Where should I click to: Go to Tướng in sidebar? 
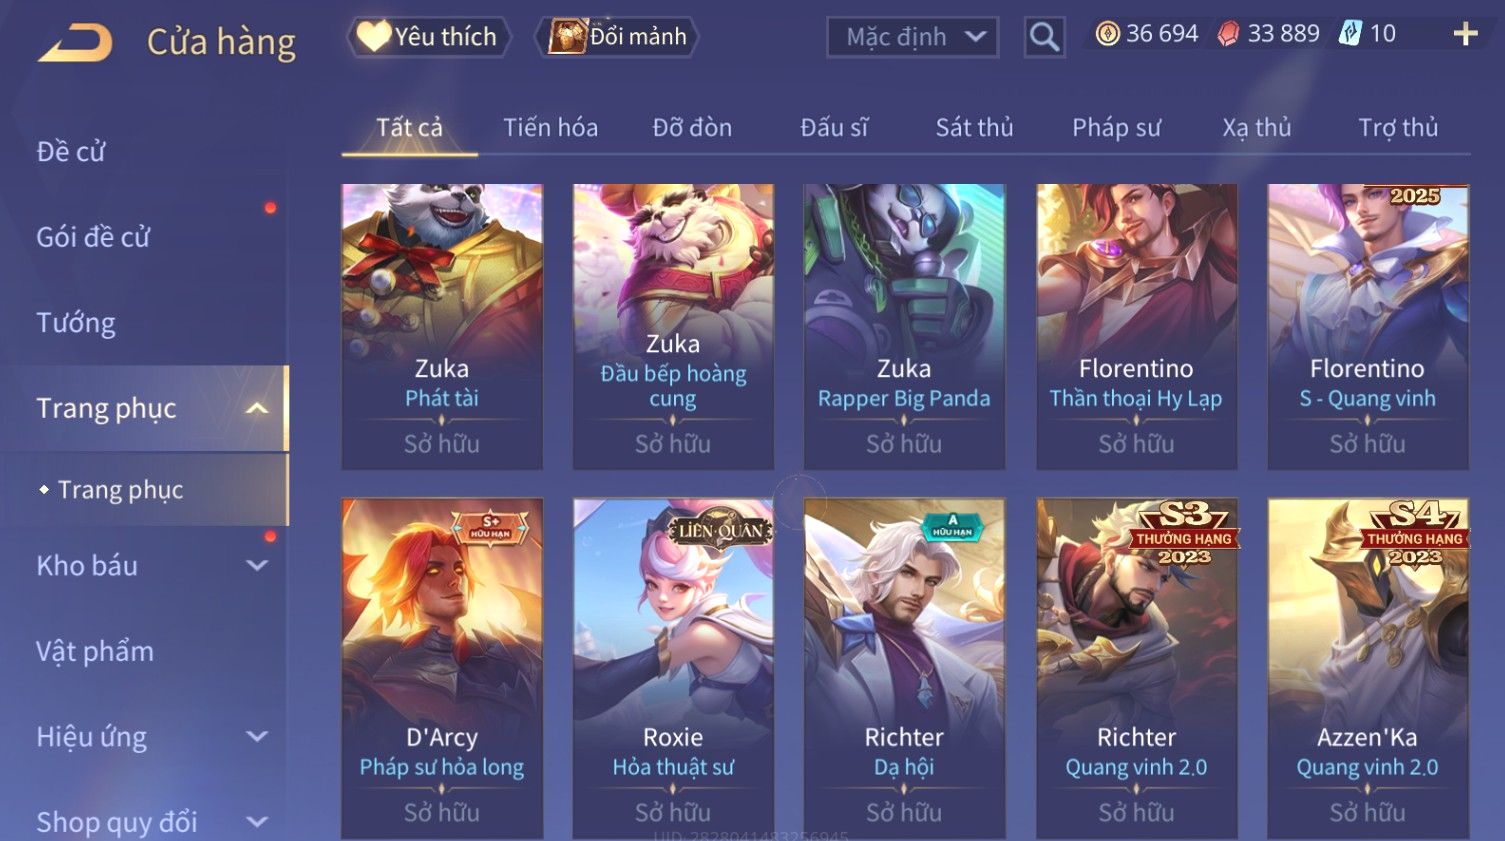point(76,323)
